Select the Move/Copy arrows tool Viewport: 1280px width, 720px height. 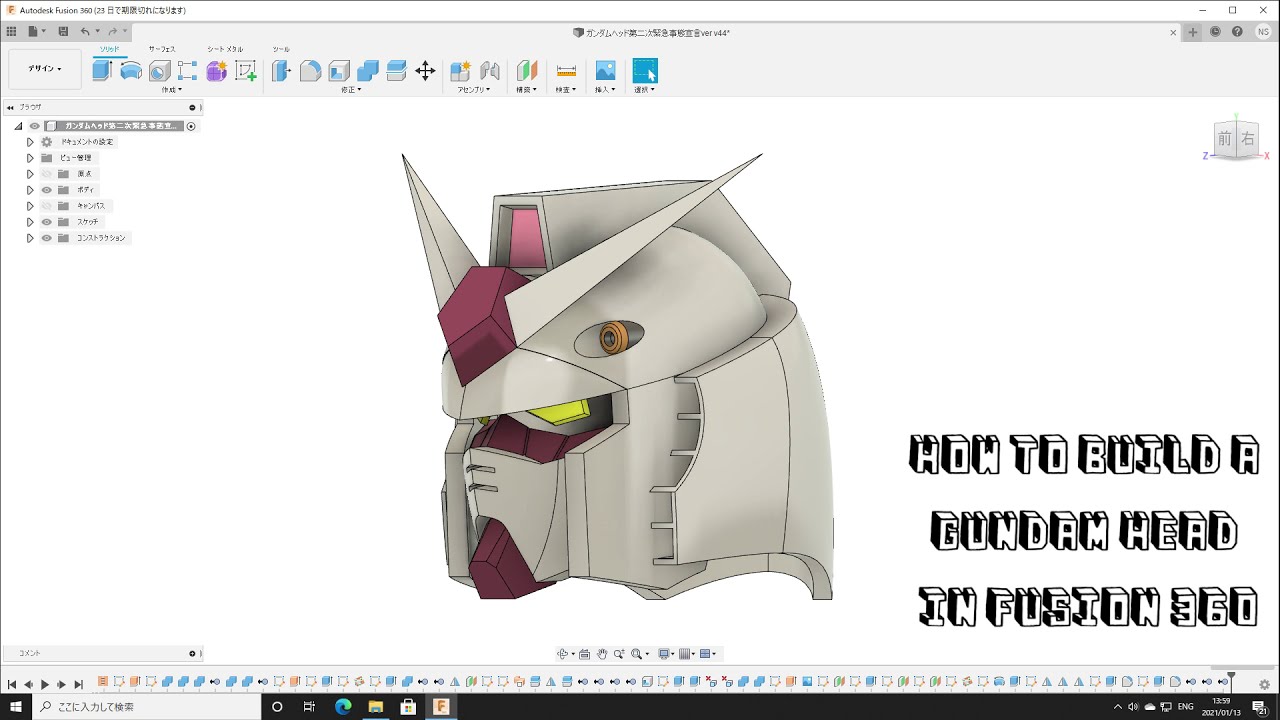click(425, 71)
